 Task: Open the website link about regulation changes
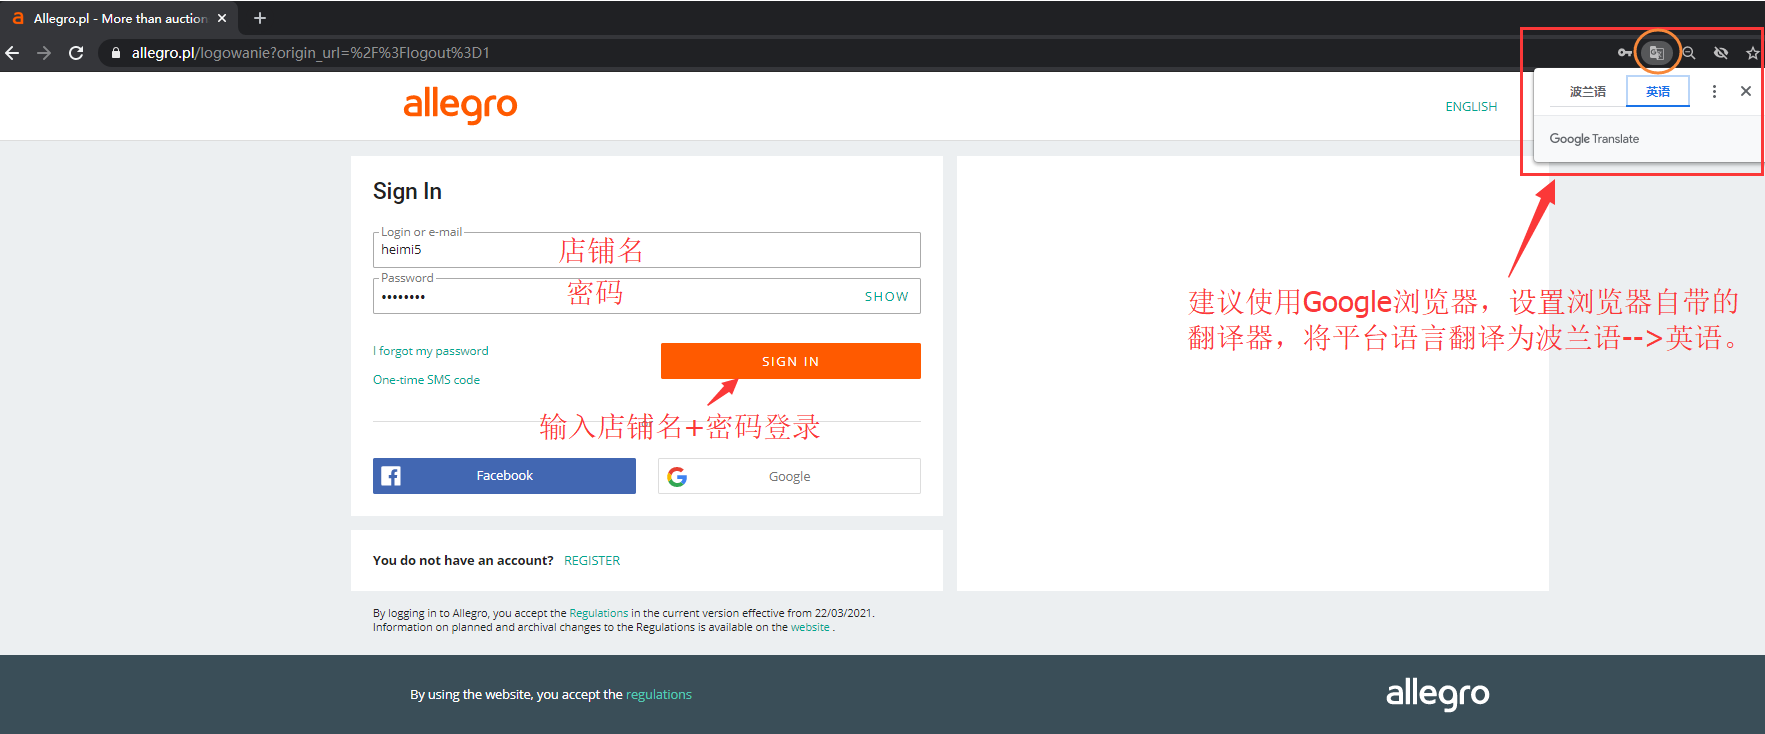810,627
